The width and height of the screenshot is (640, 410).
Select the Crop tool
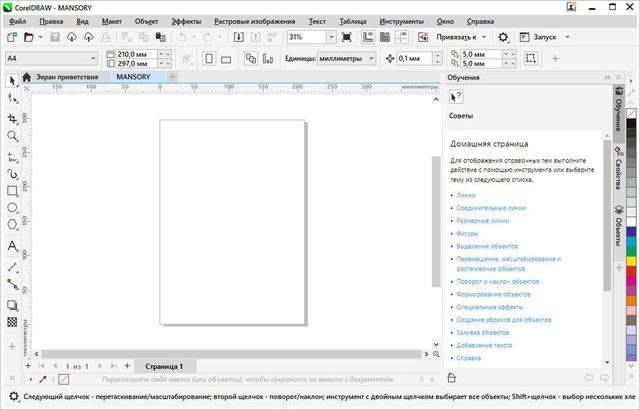(12, 118)
